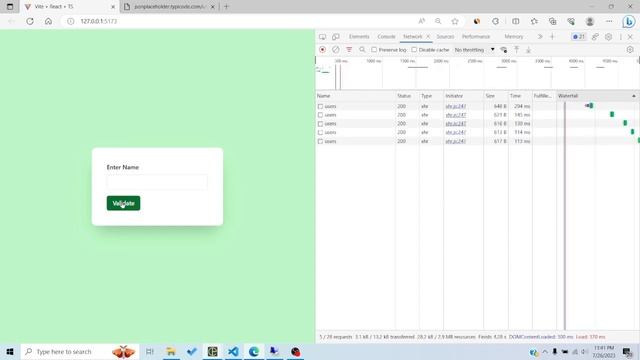
Task: Reload the page in the browser toolbar
Action: pos(30,21)
